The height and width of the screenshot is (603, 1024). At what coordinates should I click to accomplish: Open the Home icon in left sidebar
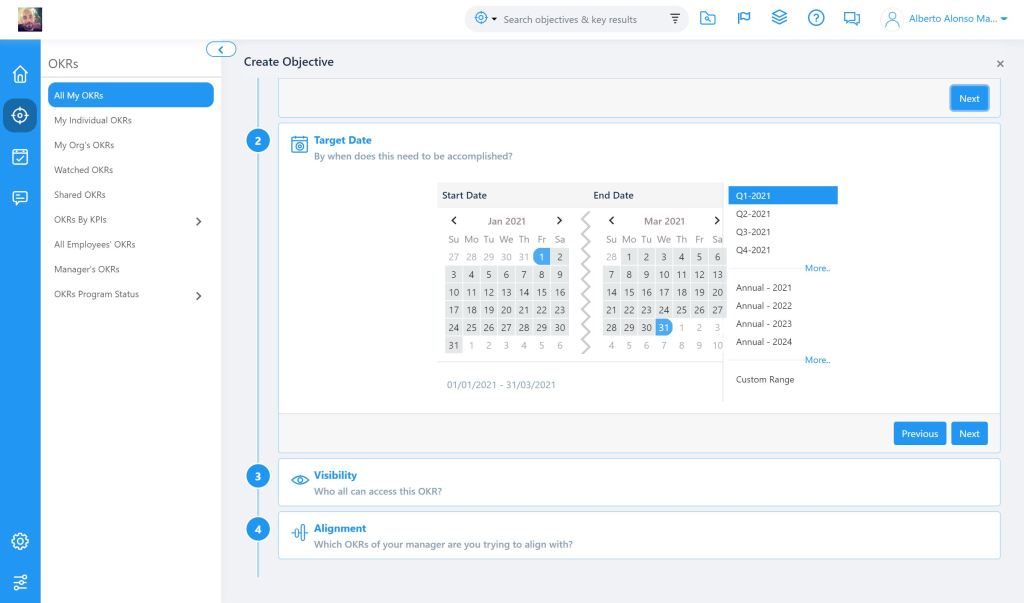(20, 75)
